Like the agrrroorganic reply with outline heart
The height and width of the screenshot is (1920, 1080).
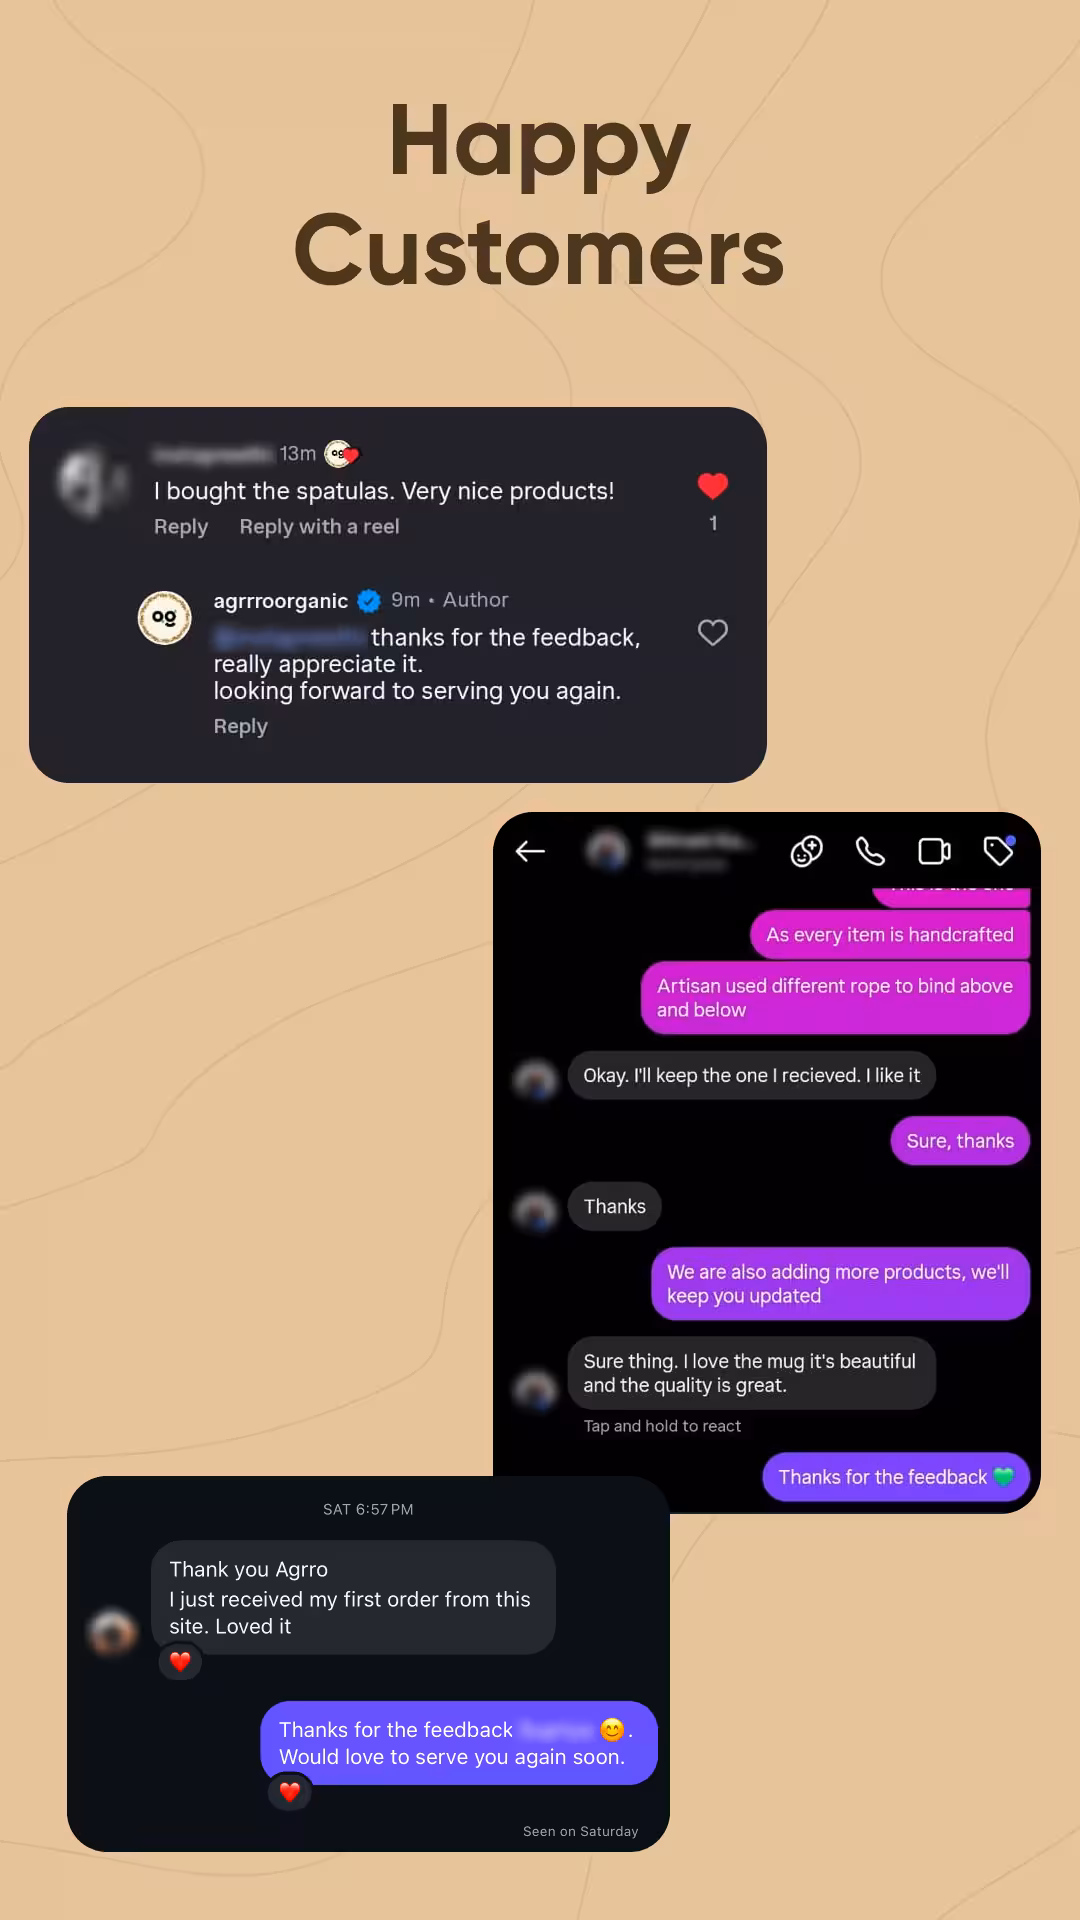pyautogui.click(x=713, y=632)
